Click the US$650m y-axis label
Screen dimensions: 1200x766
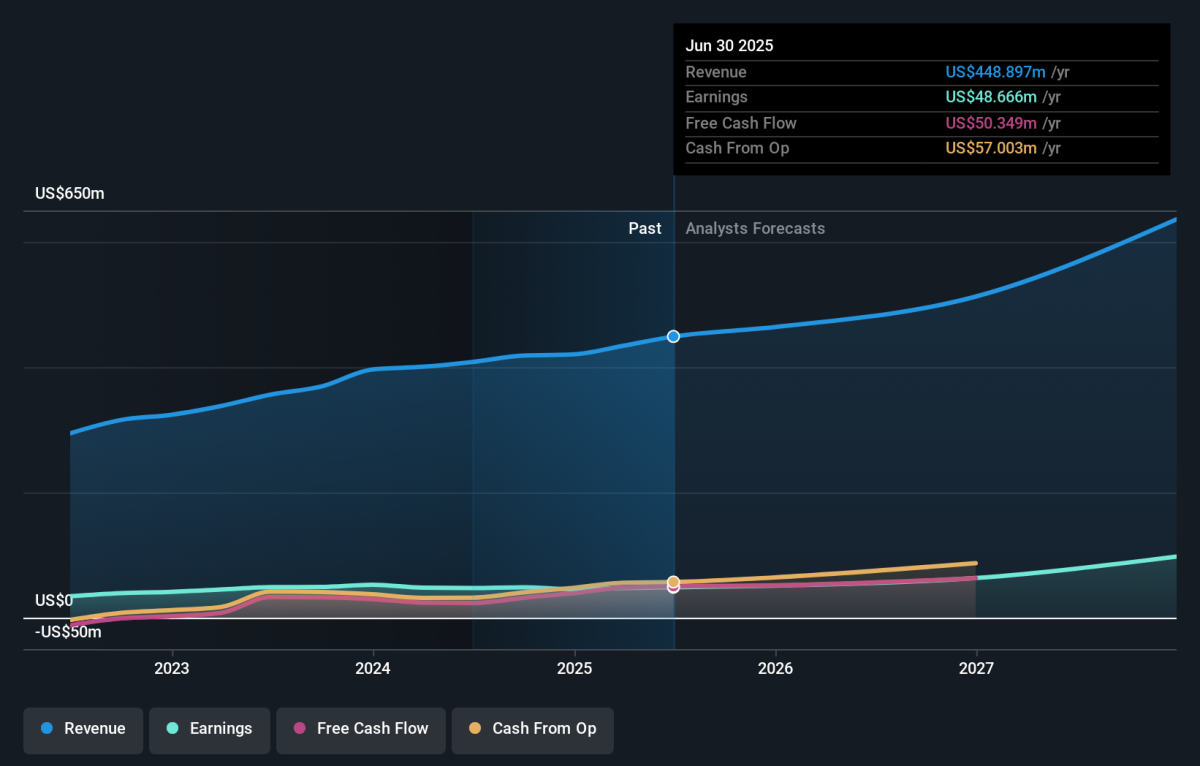pos(69,194)
